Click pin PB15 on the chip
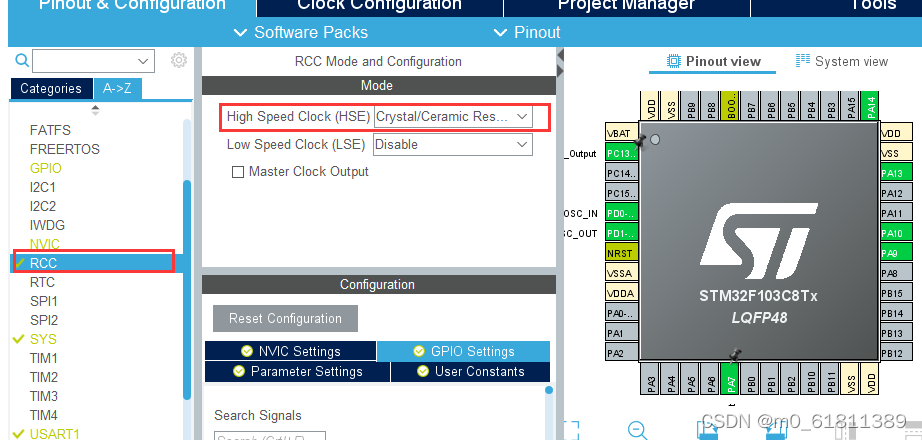922x440 pixels. [896, 294]
